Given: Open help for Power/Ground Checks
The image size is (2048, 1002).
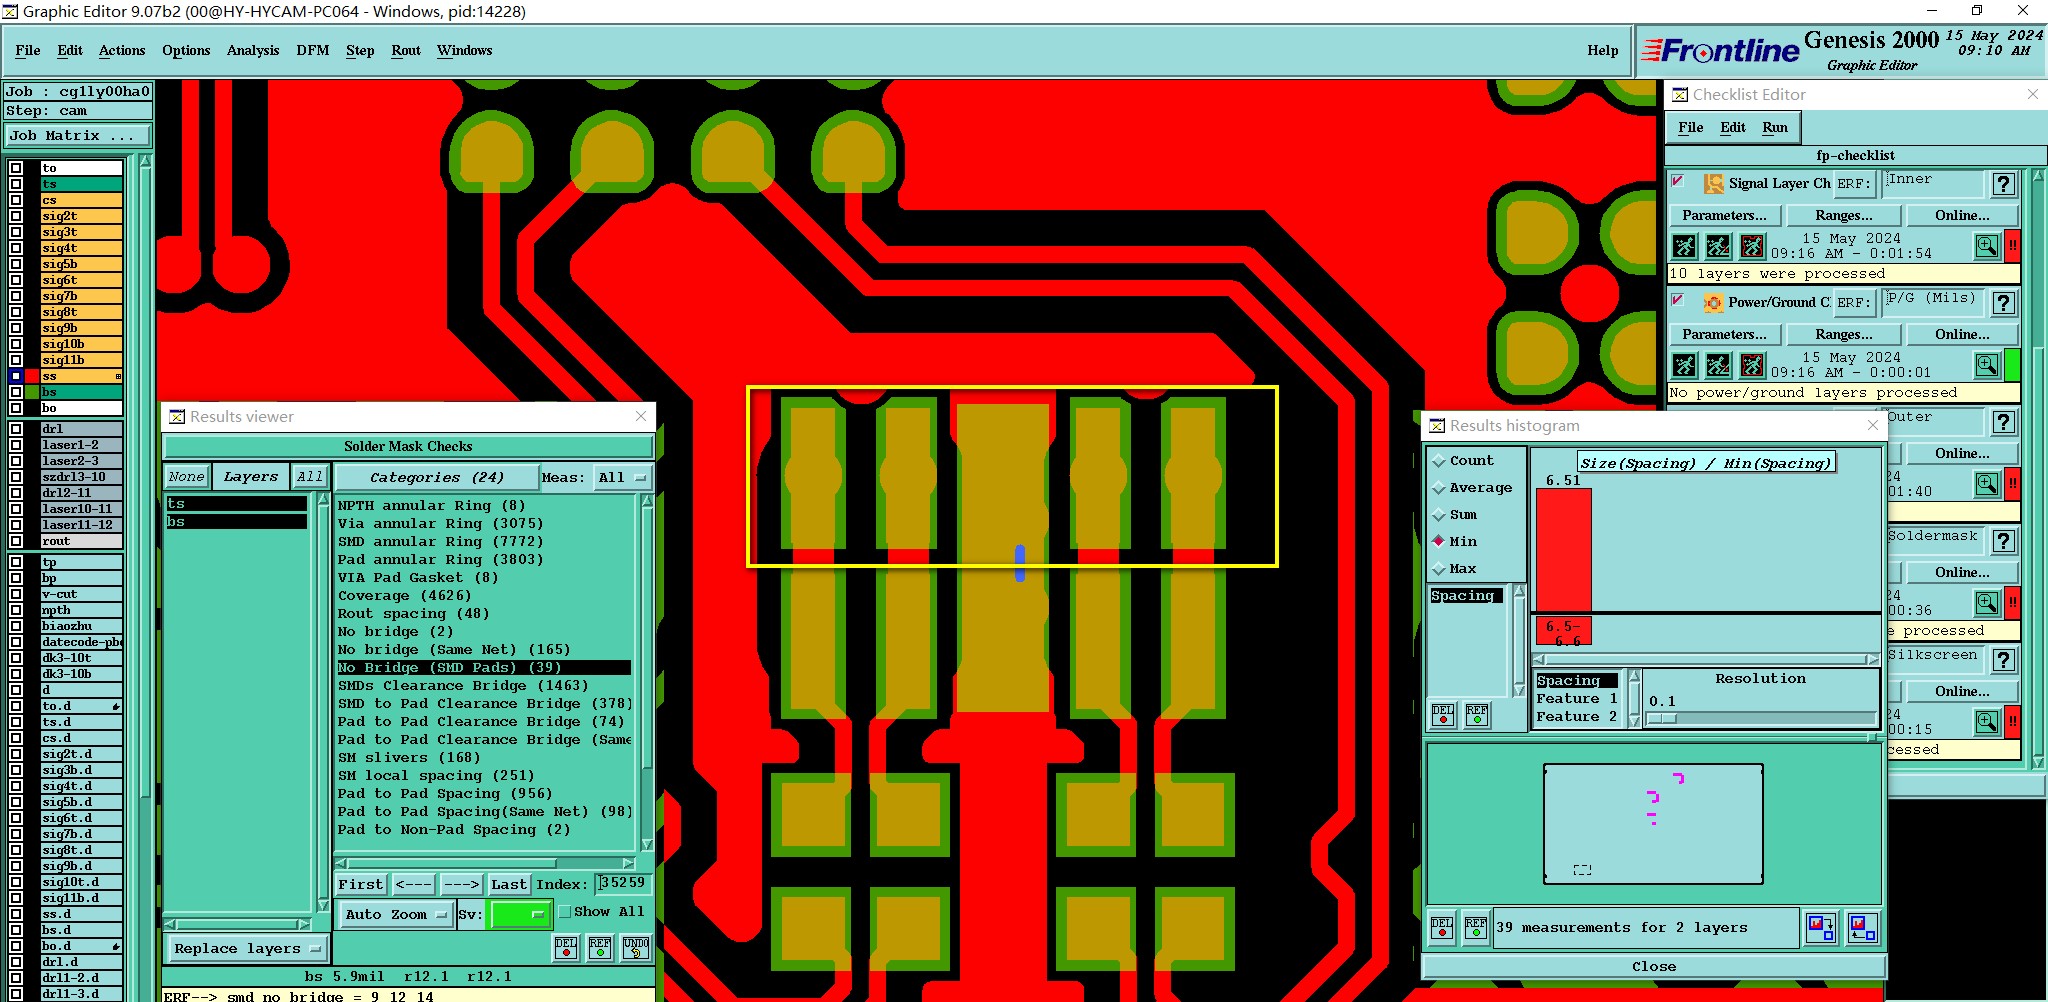Looking at the screenshot, I should 2003,303.
